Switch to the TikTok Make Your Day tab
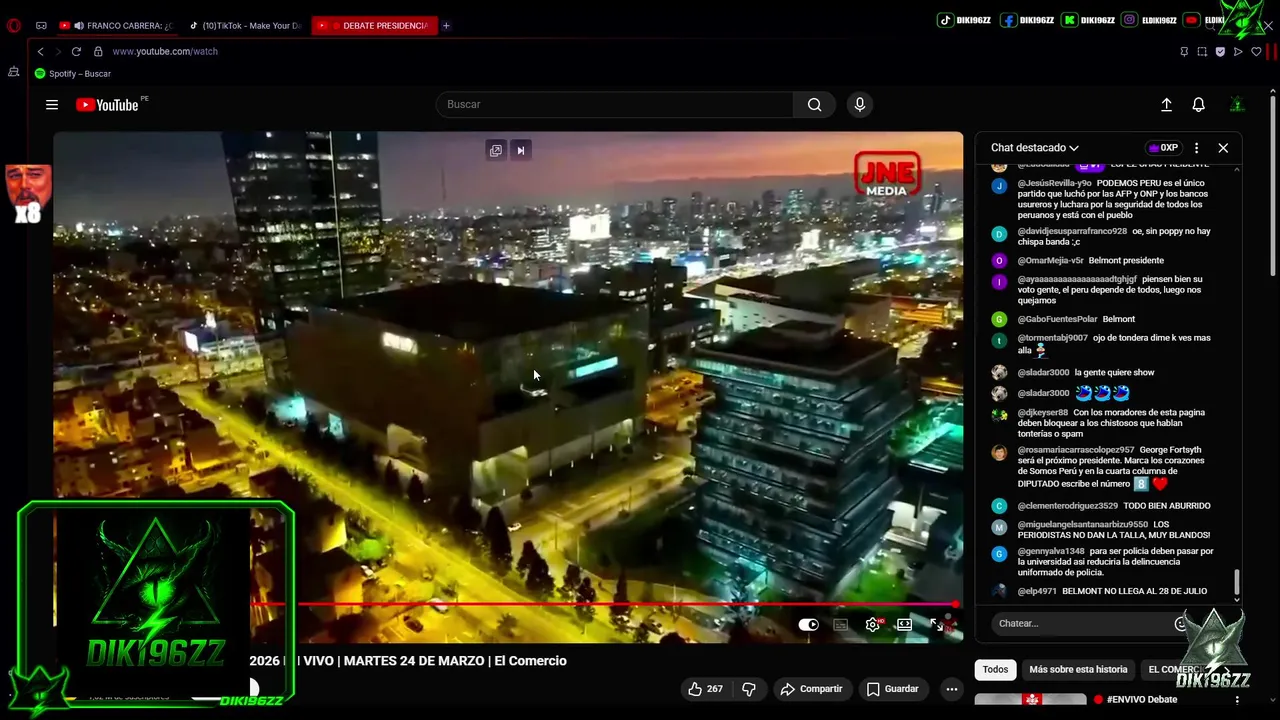 pos(245,25)
